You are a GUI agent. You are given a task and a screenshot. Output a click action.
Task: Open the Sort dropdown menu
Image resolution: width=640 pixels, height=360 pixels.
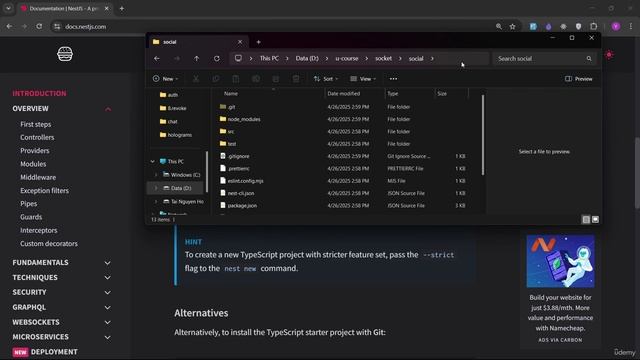[326, 79]
